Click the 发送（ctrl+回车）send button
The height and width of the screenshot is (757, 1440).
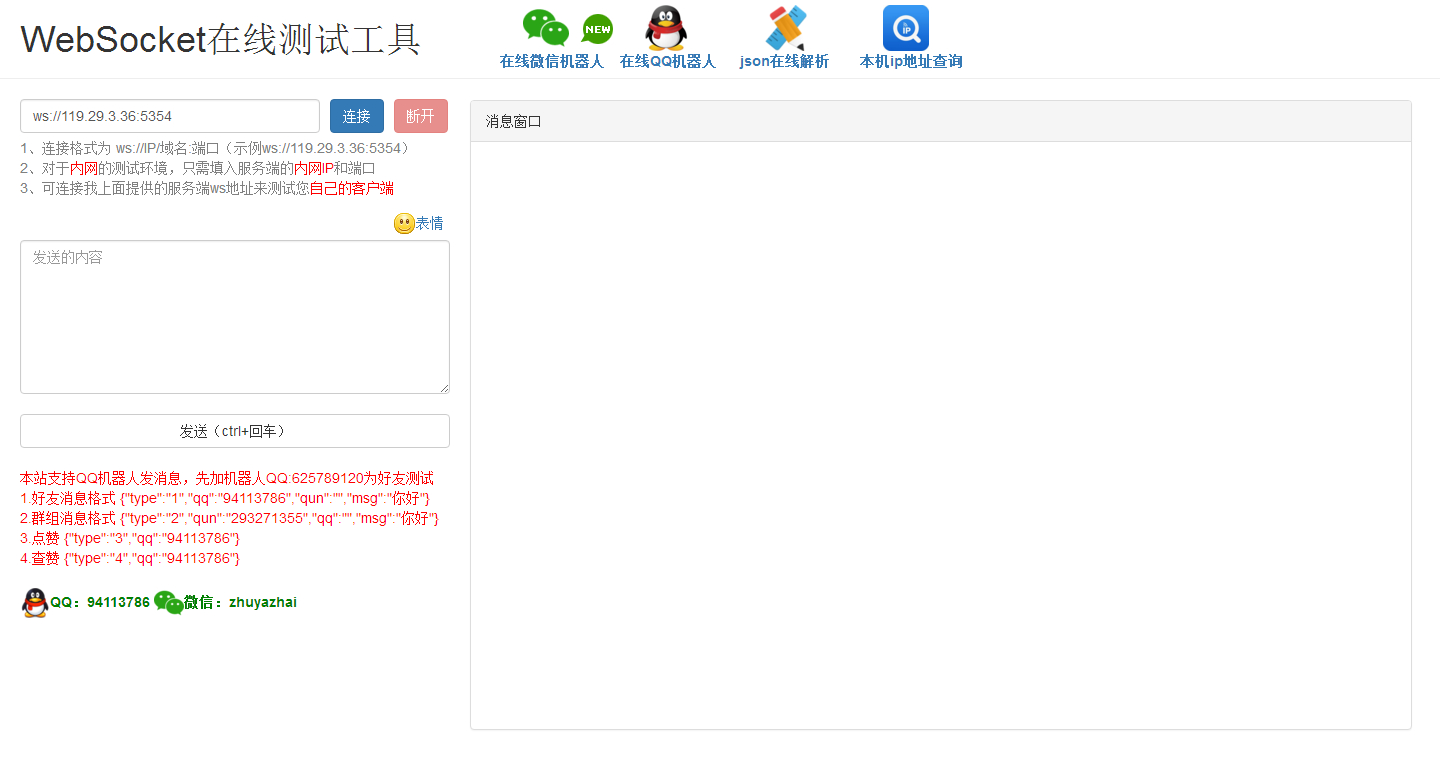pos(235,431)
